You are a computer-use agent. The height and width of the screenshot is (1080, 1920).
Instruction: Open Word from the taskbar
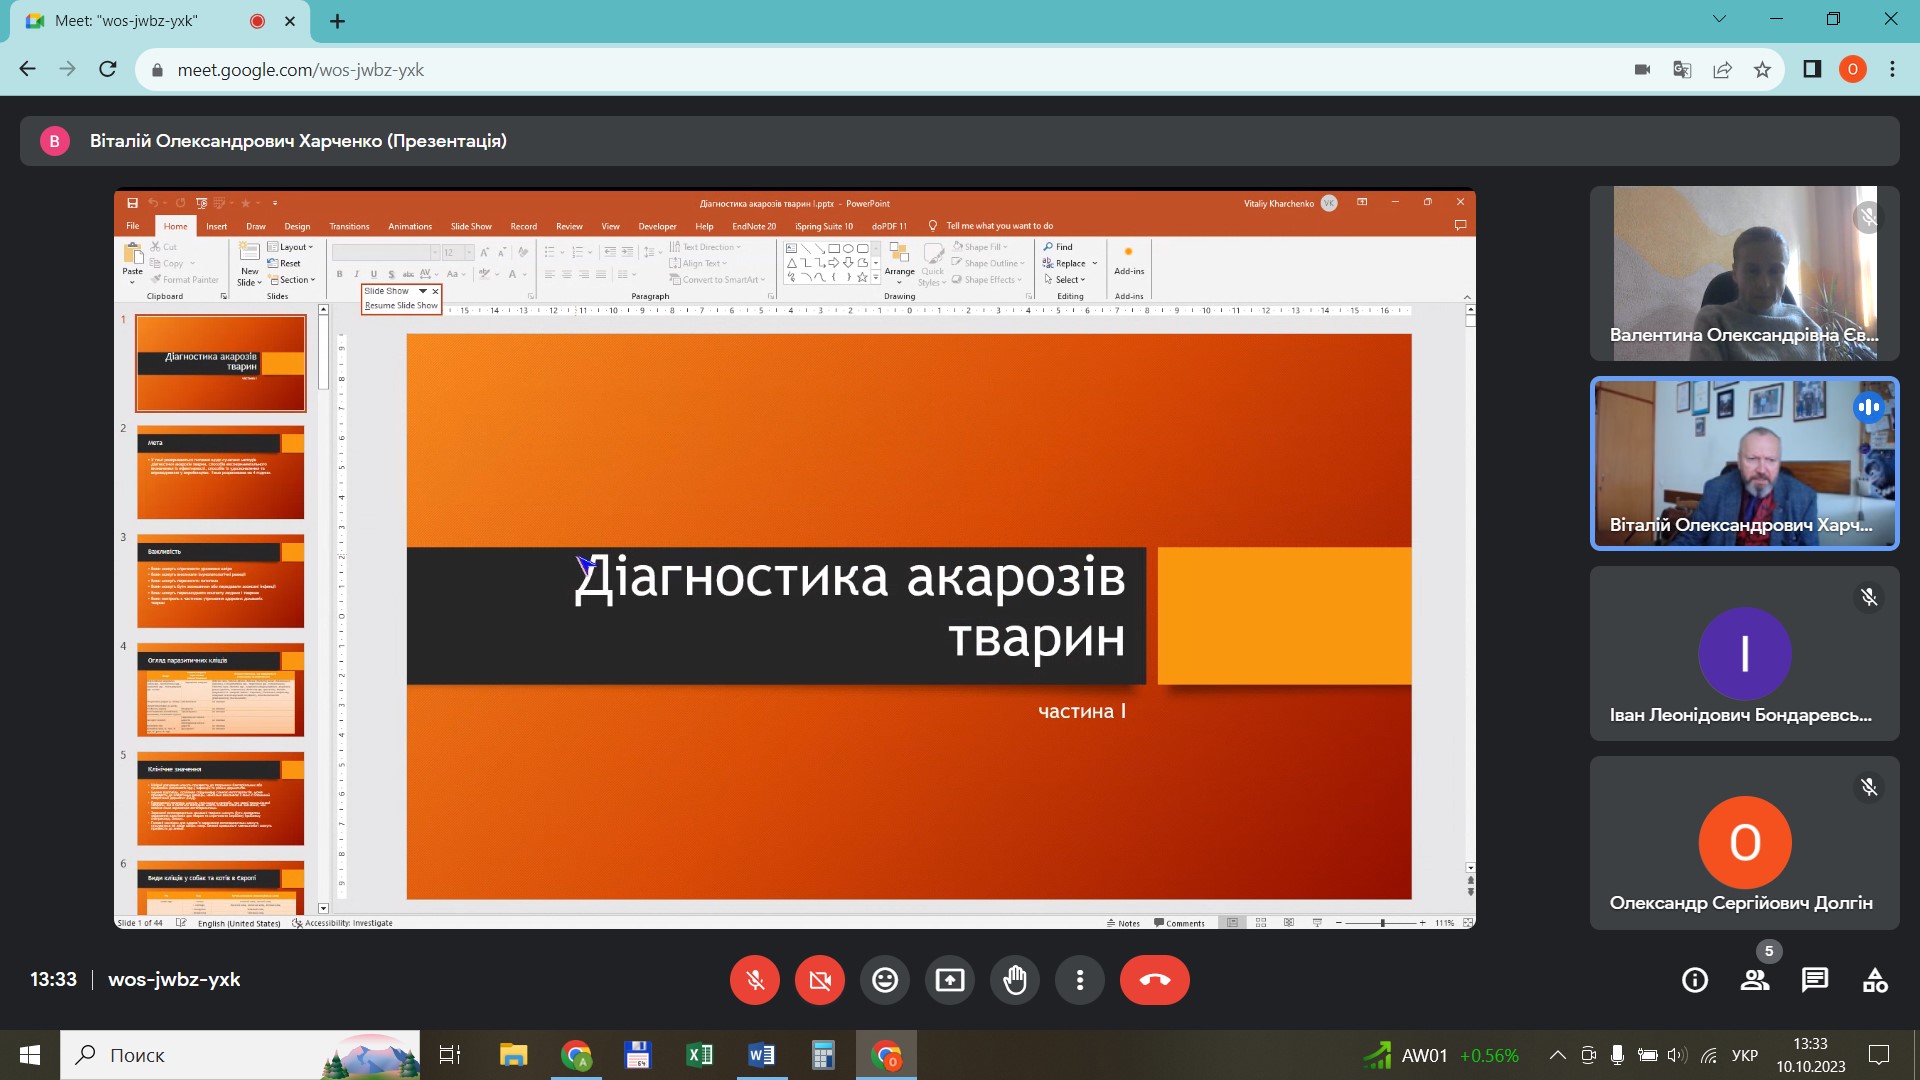tap(761, 1055)
